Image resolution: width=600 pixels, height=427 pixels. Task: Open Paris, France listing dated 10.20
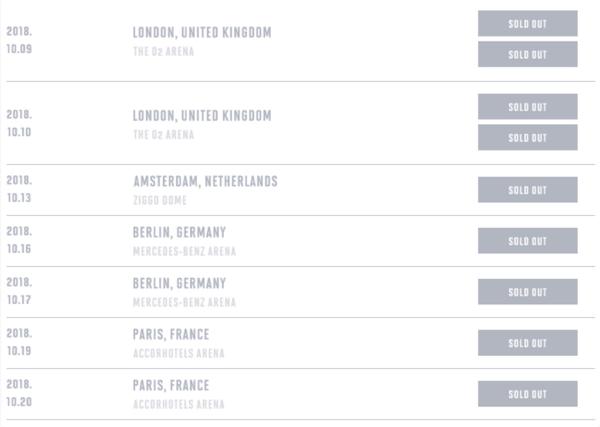(x=171, y=385)
